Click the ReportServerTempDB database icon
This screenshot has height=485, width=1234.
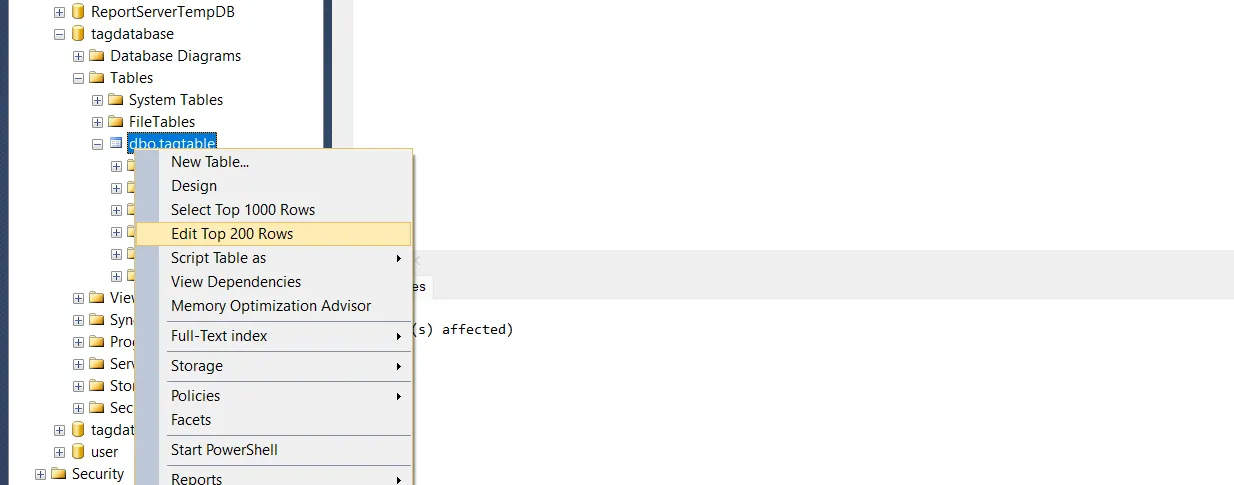[x=78, y=12]
